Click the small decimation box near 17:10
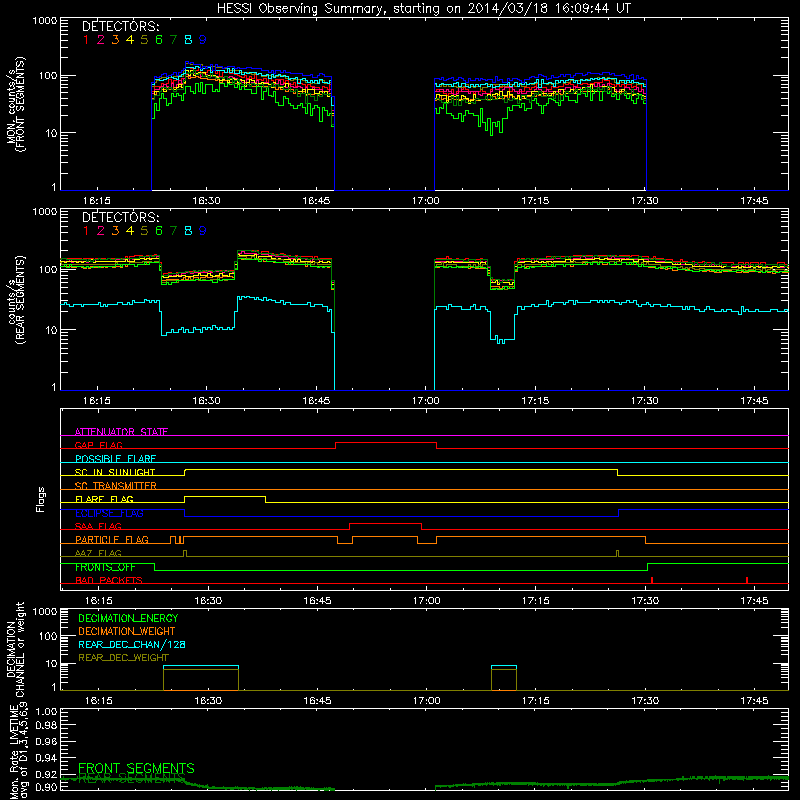 504,678
